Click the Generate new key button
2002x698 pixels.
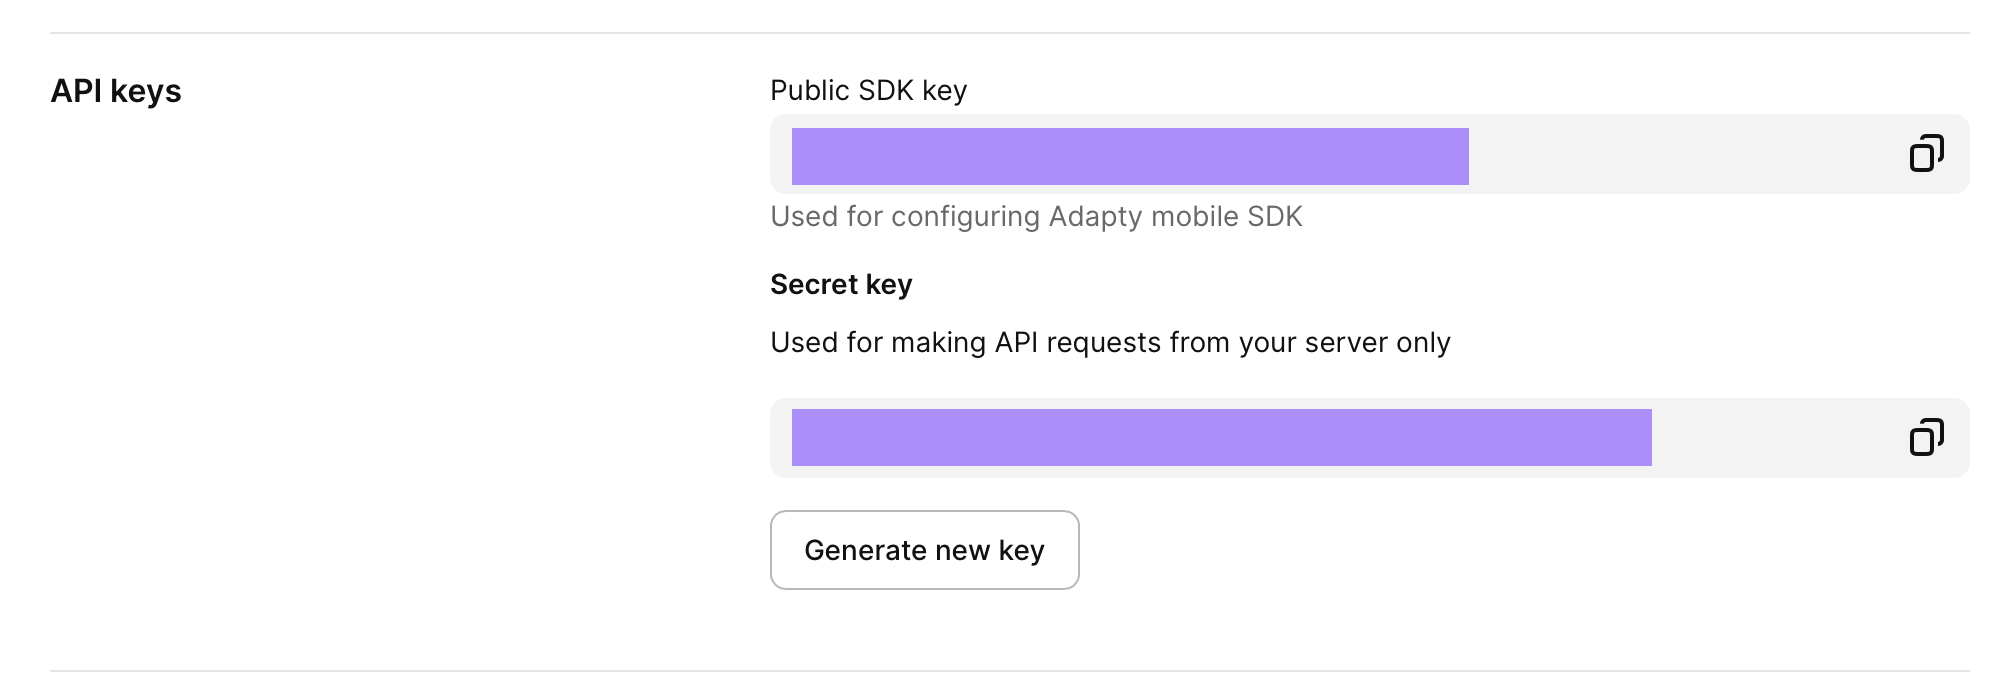[x=924, y=550]
